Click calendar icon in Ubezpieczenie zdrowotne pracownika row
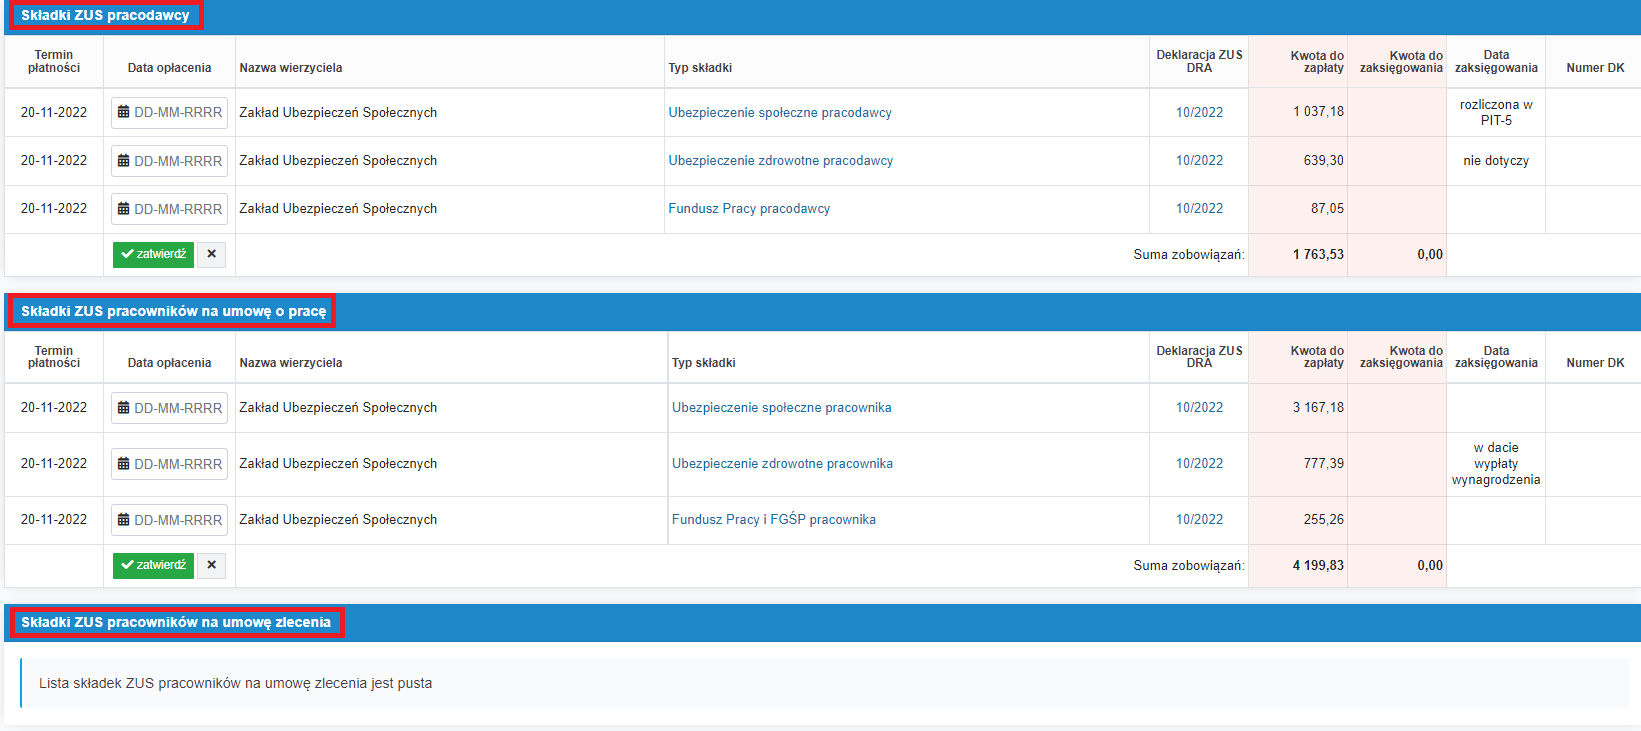The width and height of the screenshot is (1641, 731). (x=124, y=464)
